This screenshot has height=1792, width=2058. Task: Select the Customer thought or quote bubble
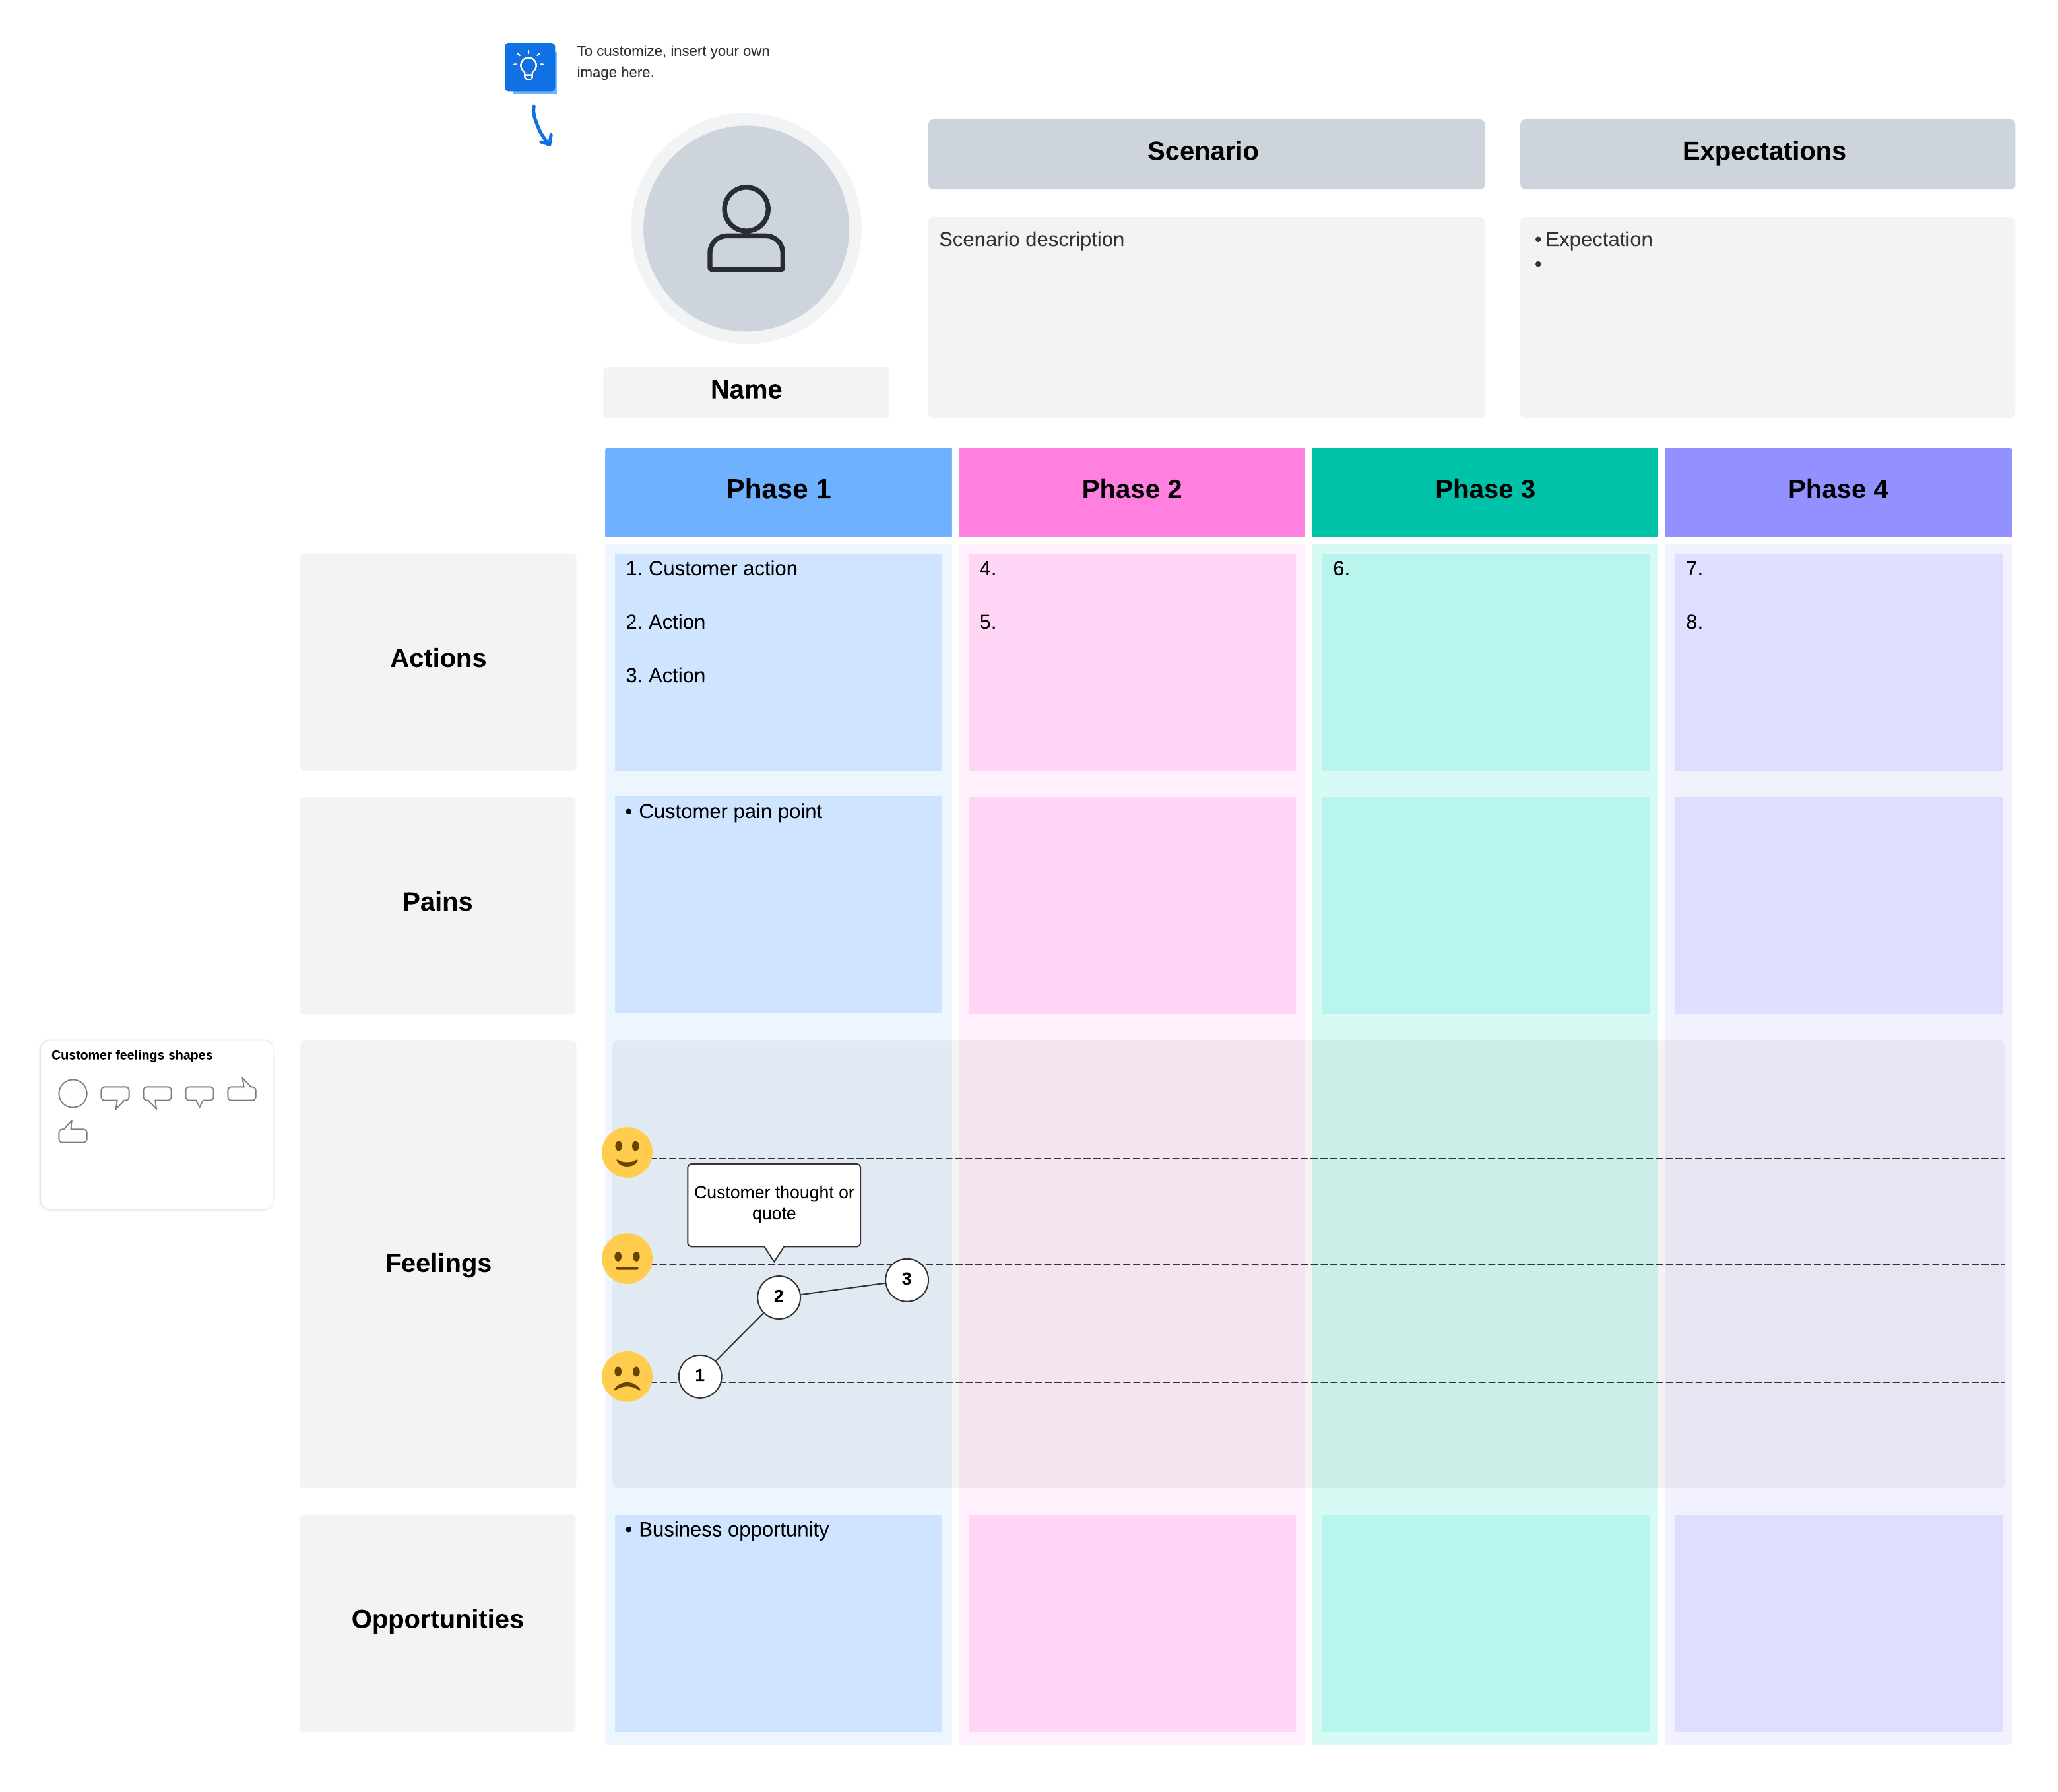(x=774, y=1204)
